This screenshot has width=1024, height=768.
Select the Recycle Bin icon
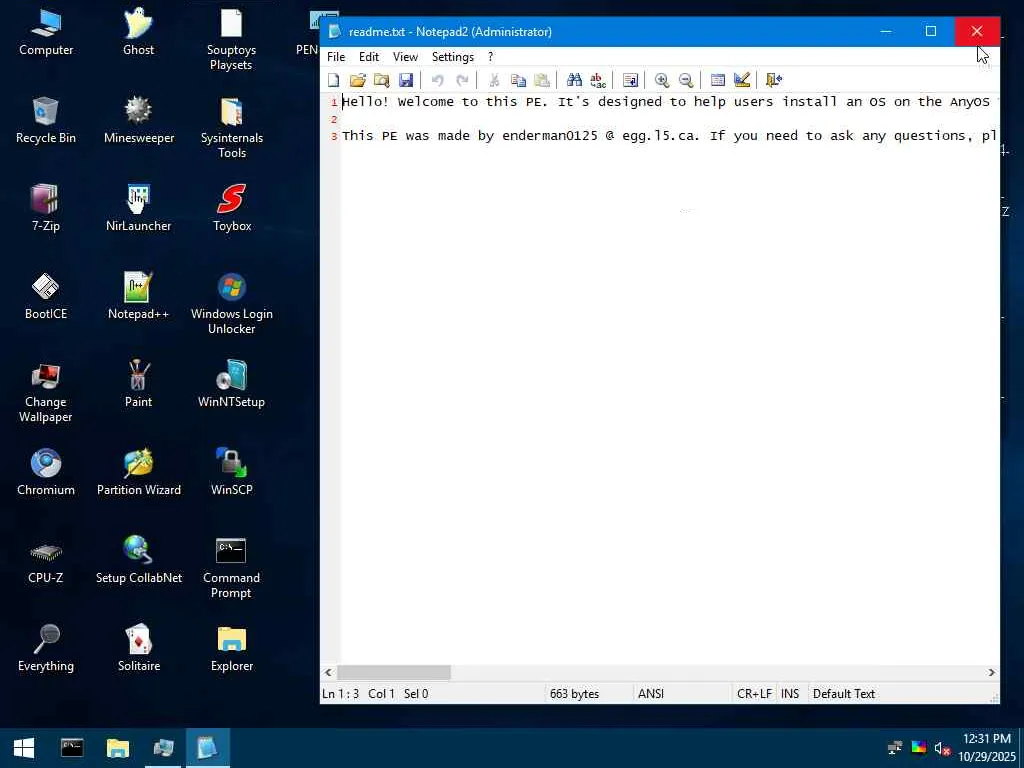46,121
